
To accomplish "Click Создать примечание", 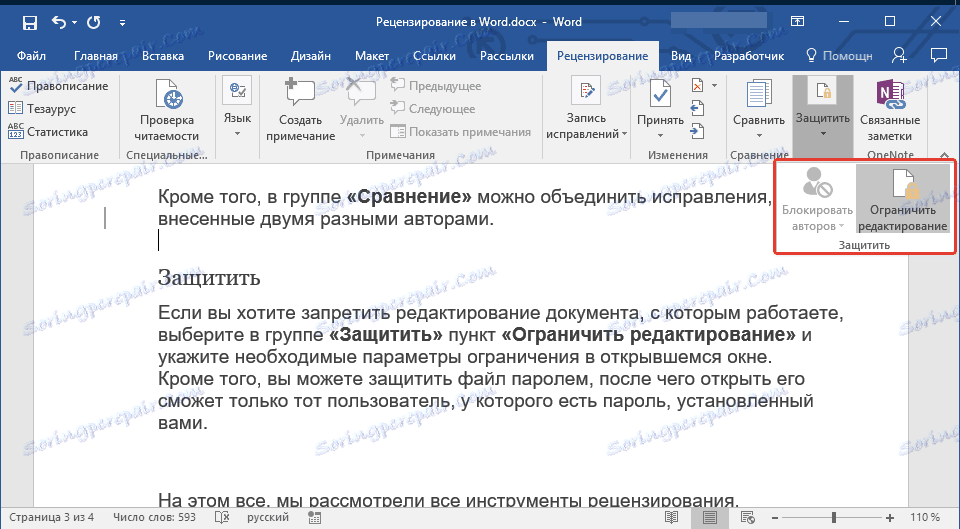I will (301, 110).
